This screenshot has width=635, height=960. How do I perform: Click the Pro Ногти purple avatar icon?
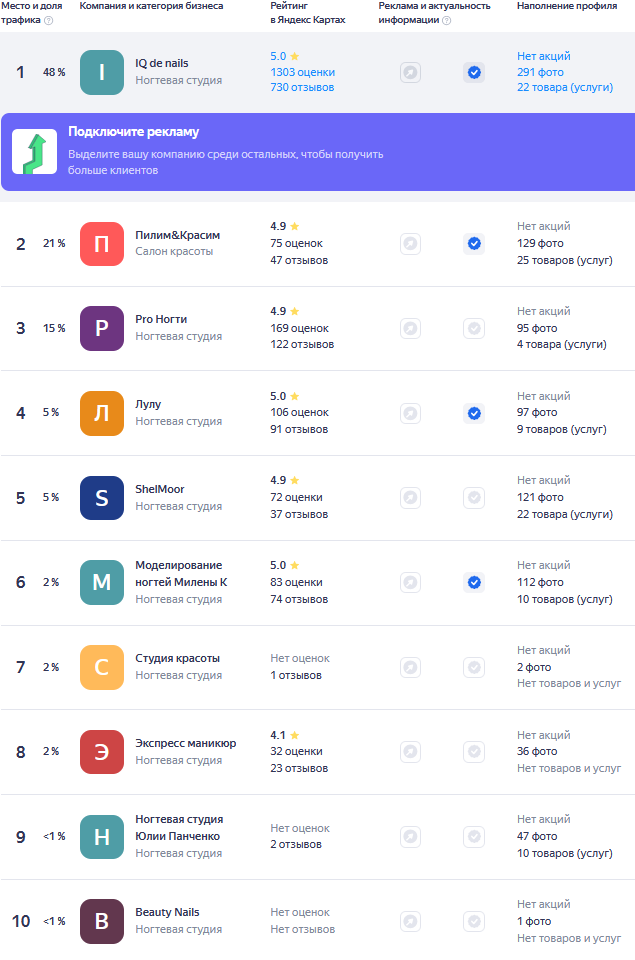(101, 328)
